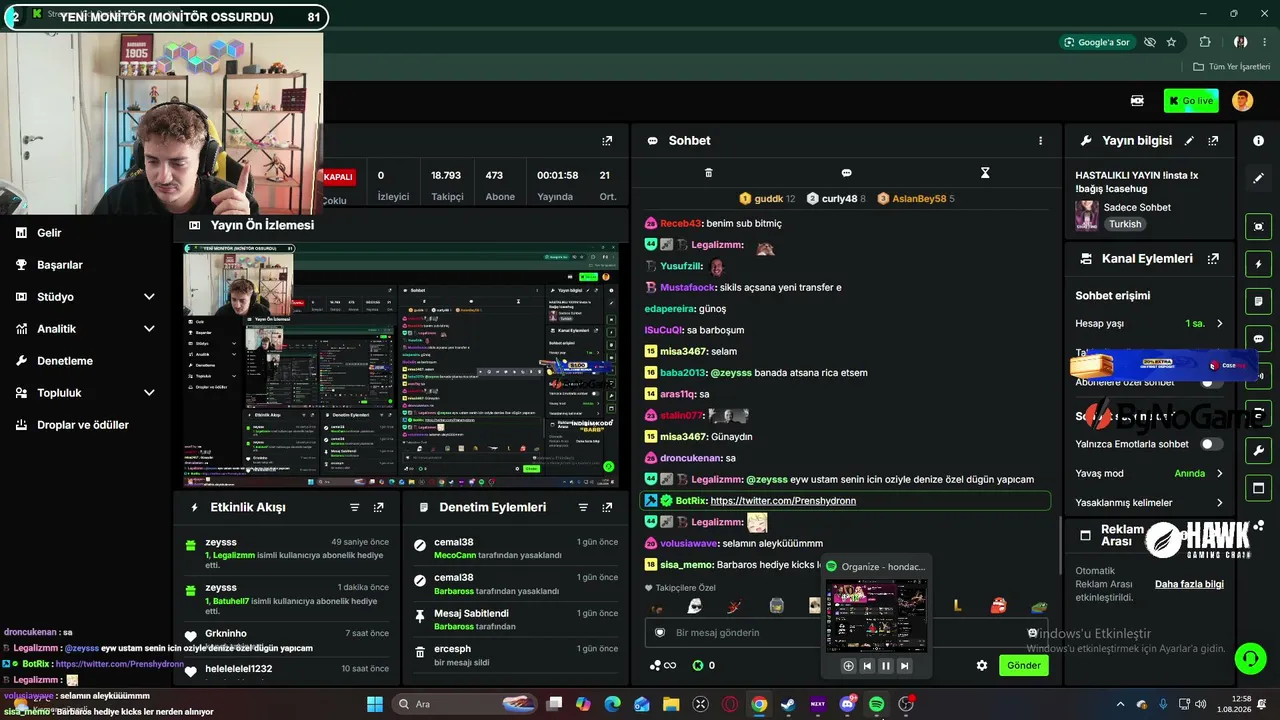Open Droplar ve ödüller page
1280x720 pixels.
83,425
